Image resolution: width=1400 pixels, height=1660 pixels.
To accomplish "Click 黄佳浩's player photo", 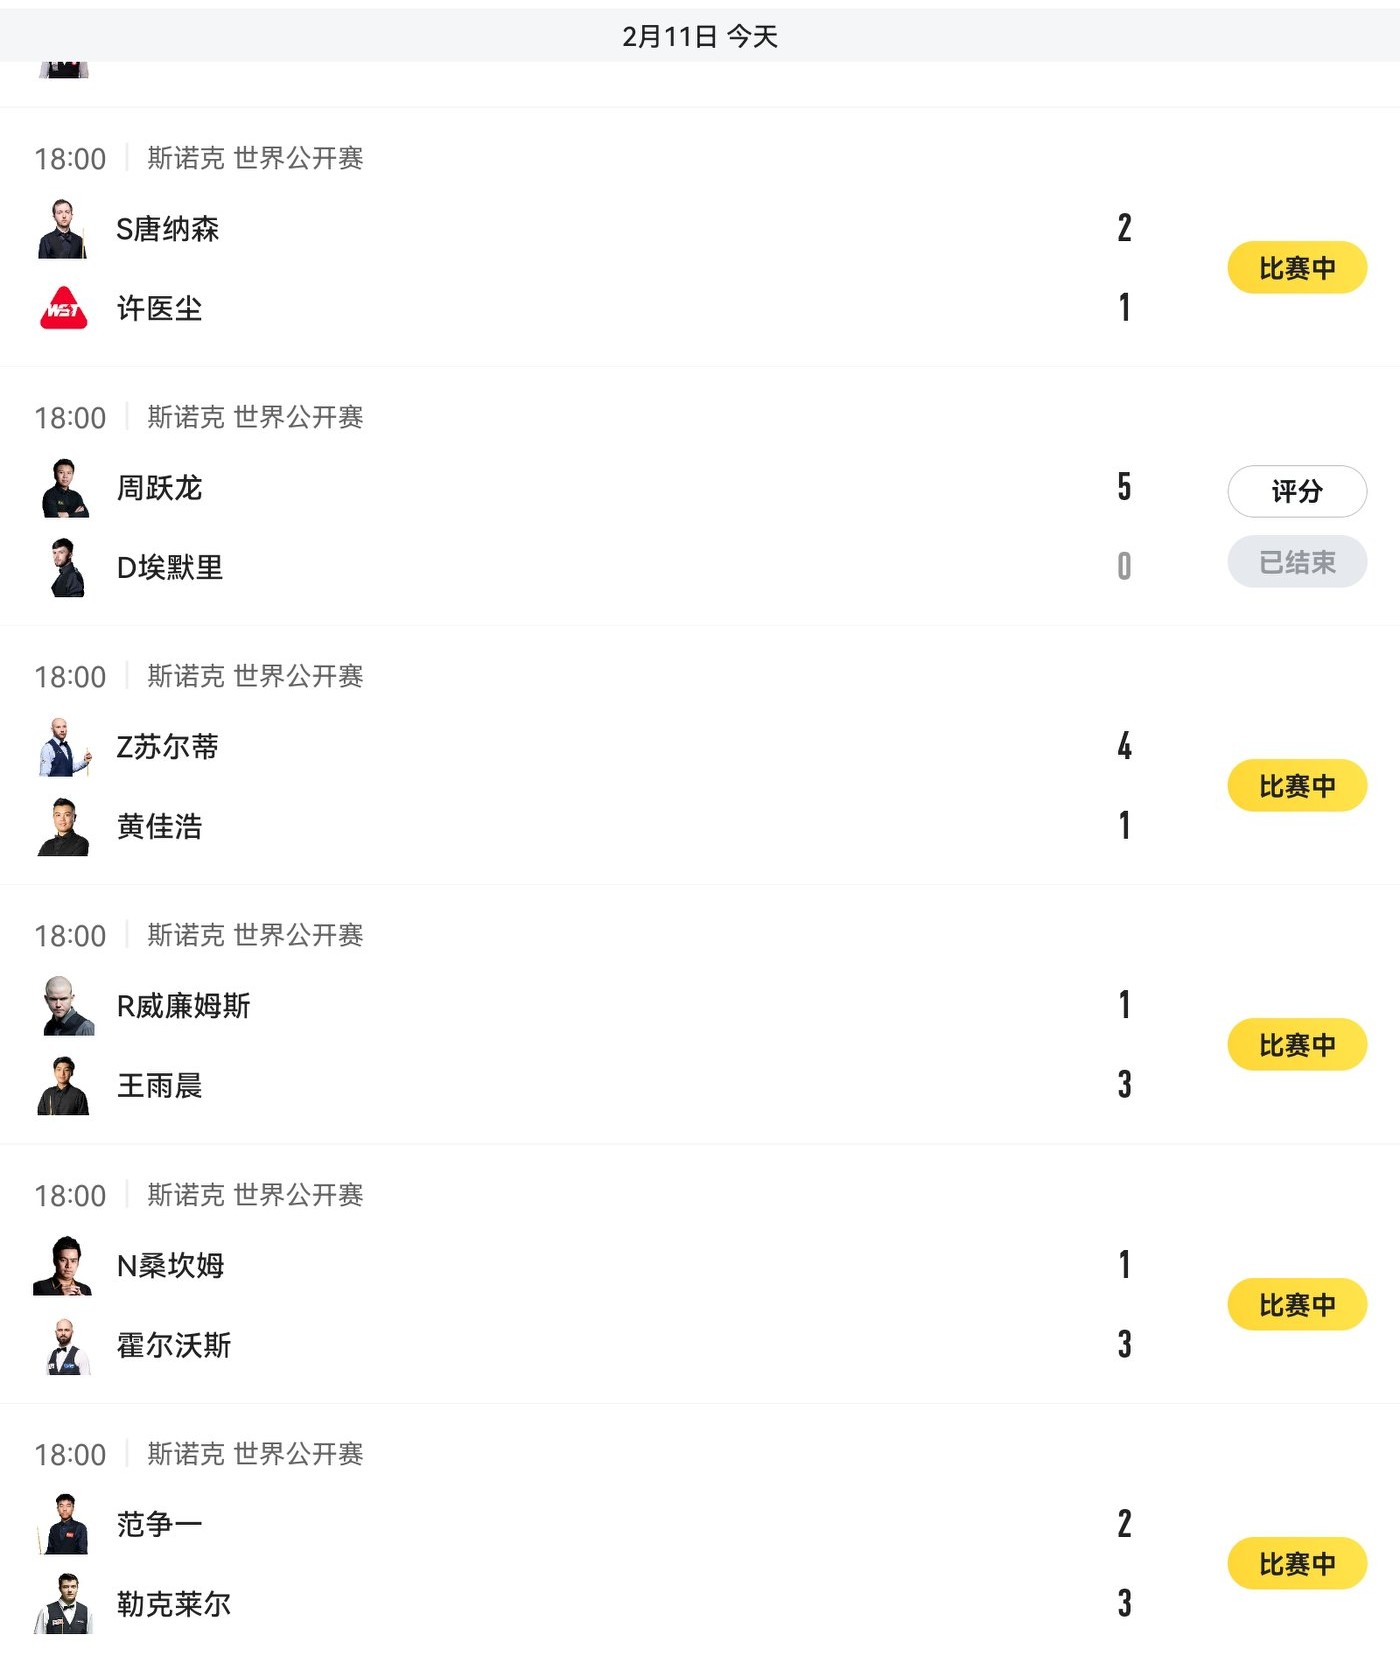I will pos(64,827).
